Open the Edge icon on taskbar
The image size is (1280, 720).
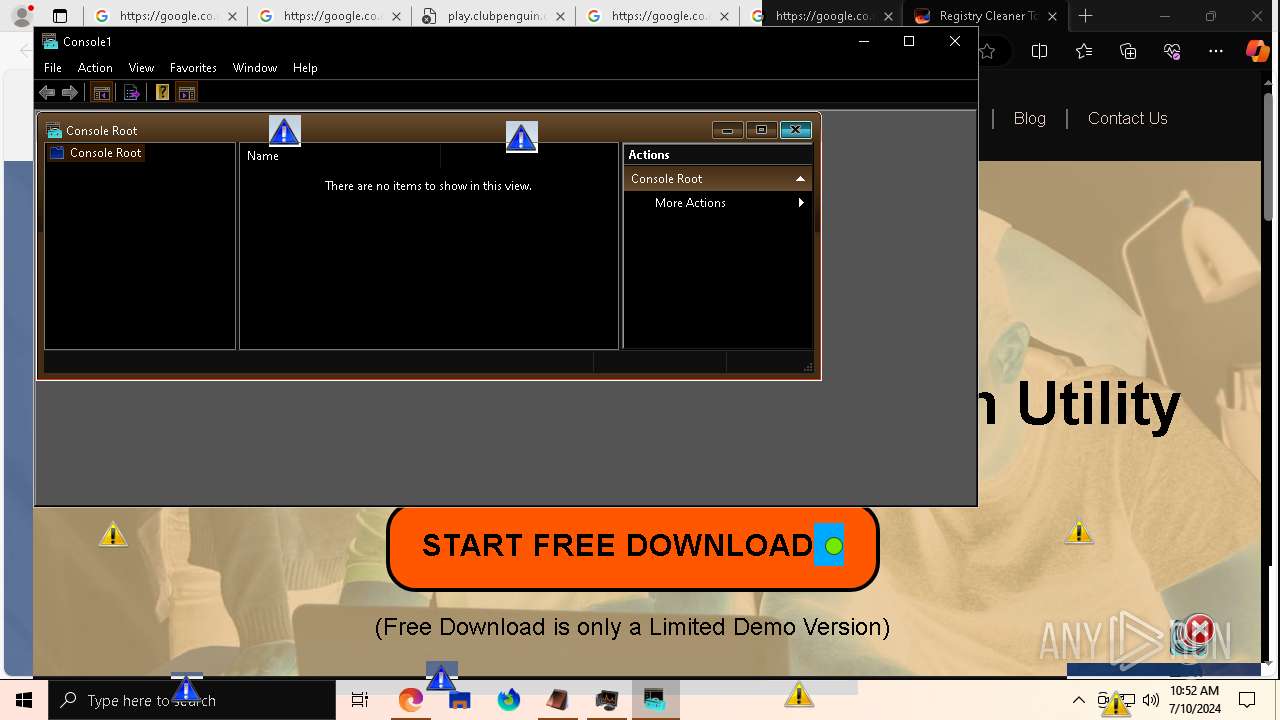coord(411,700)
